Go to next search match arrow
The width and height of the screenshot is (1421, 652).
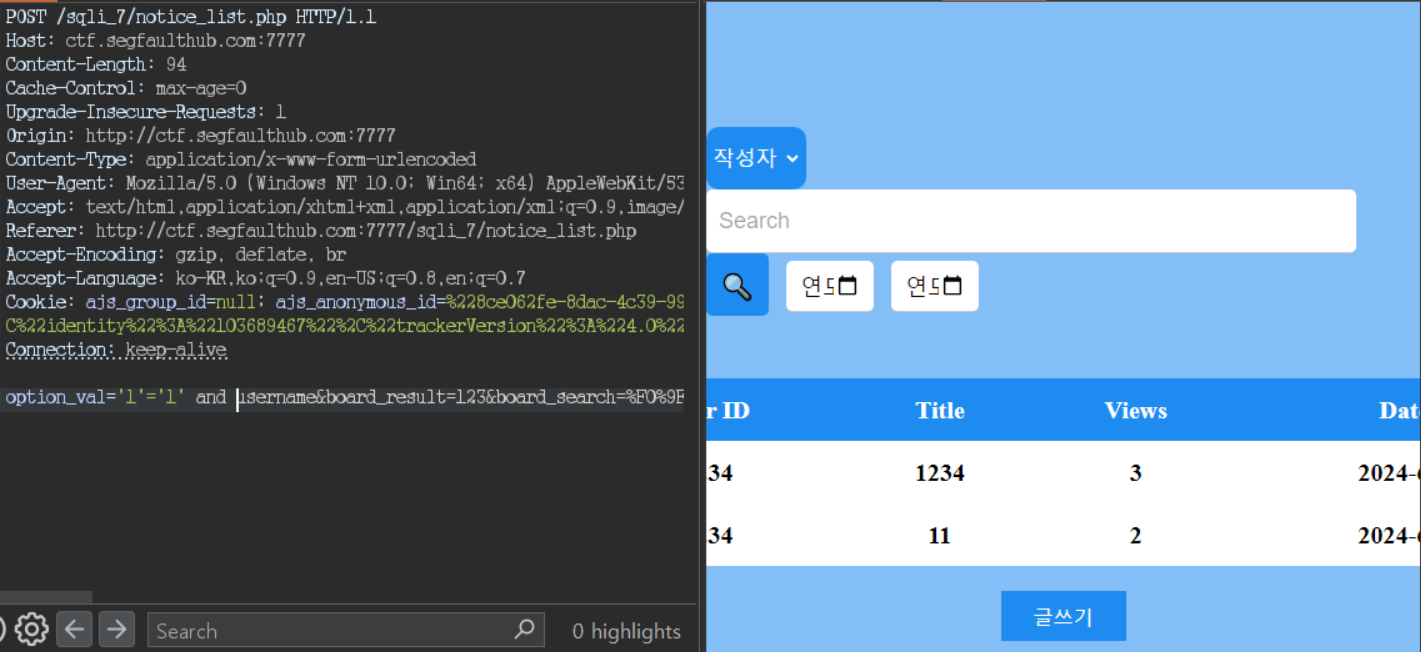[x=117, y=630]
